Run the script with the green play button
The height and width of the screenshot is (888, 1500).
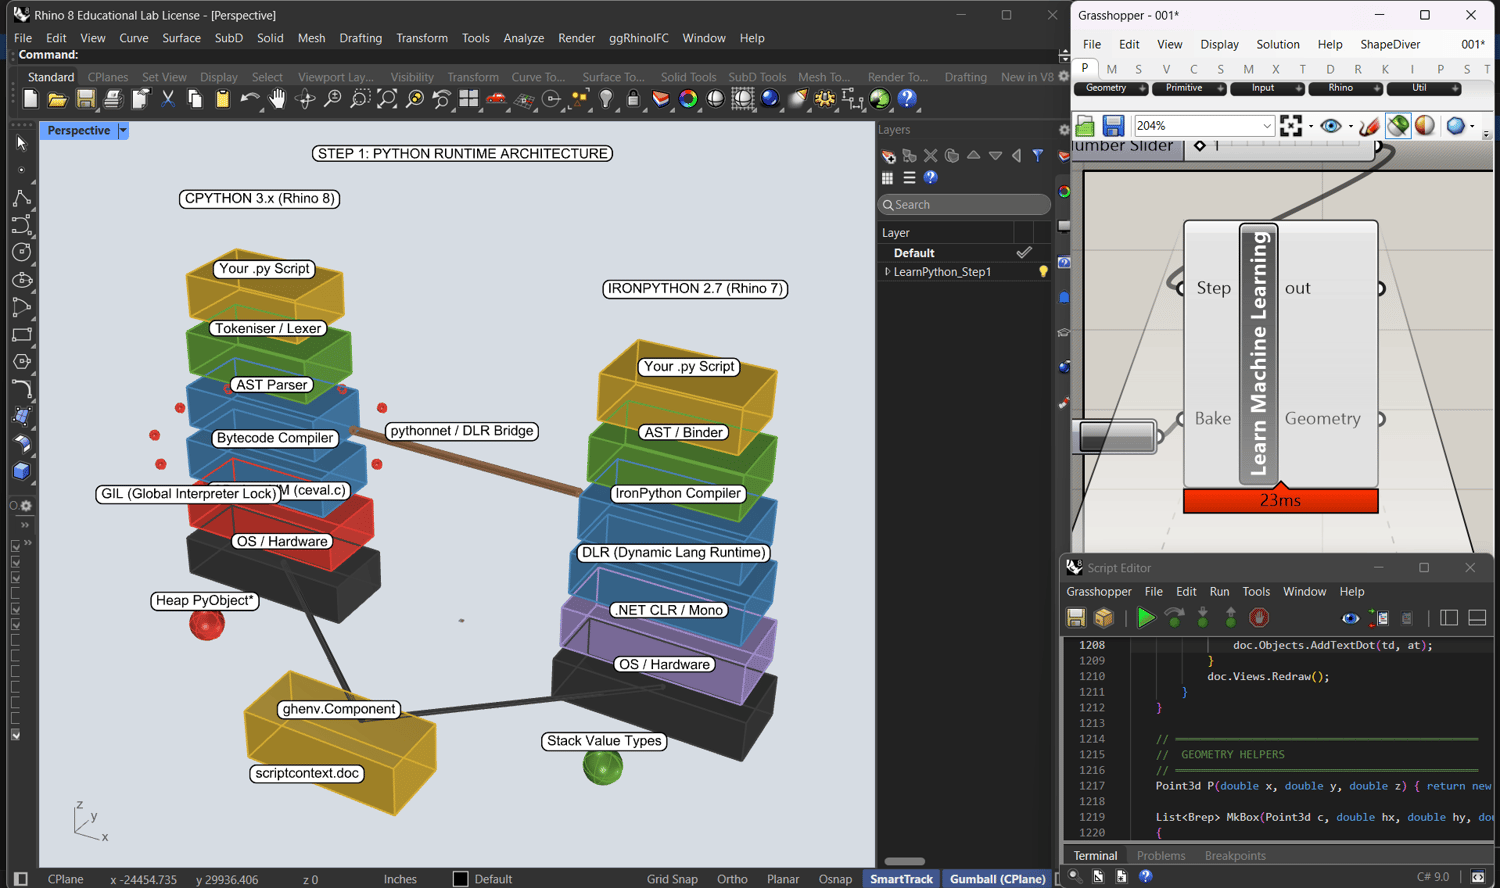pyautogui.click(x=1146, y=618)
